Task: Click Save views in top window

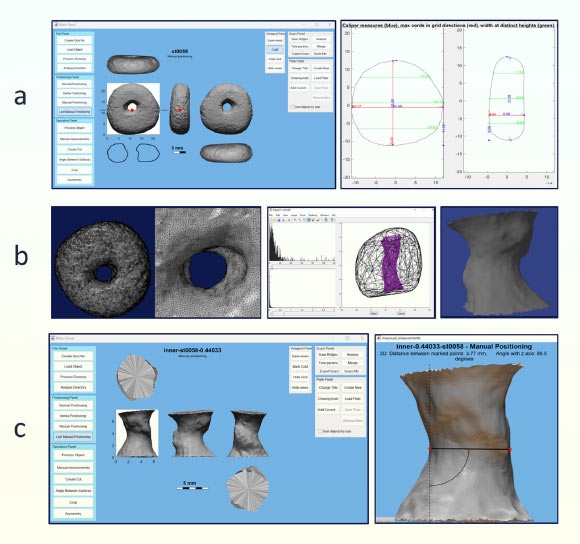Action: (x=275, y=40)
